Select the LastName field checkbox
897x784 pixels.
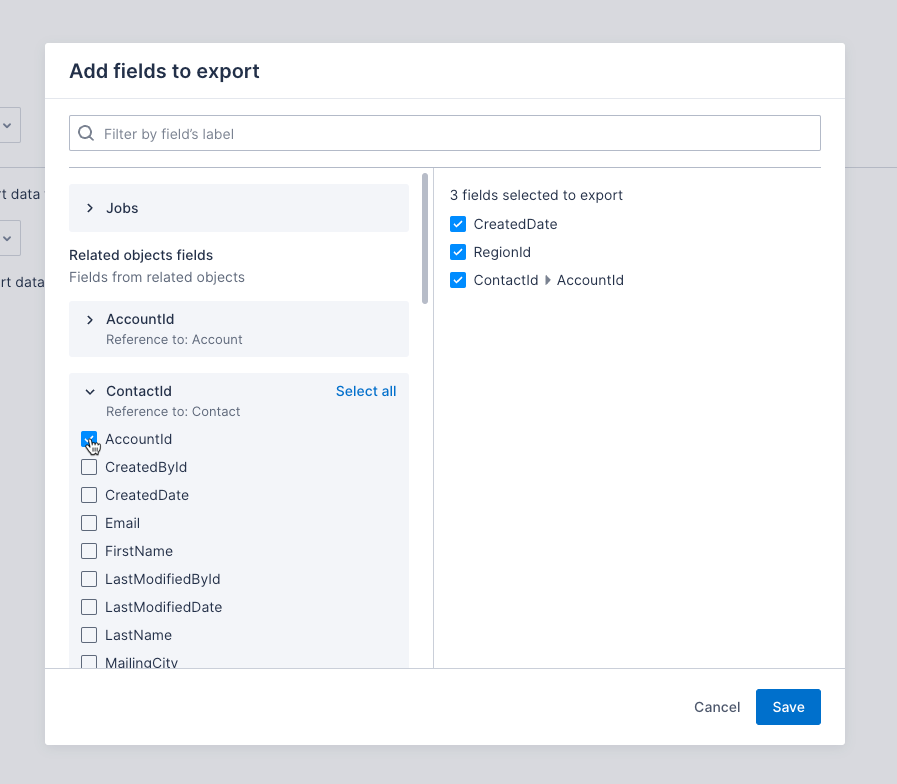click(89, 635)
